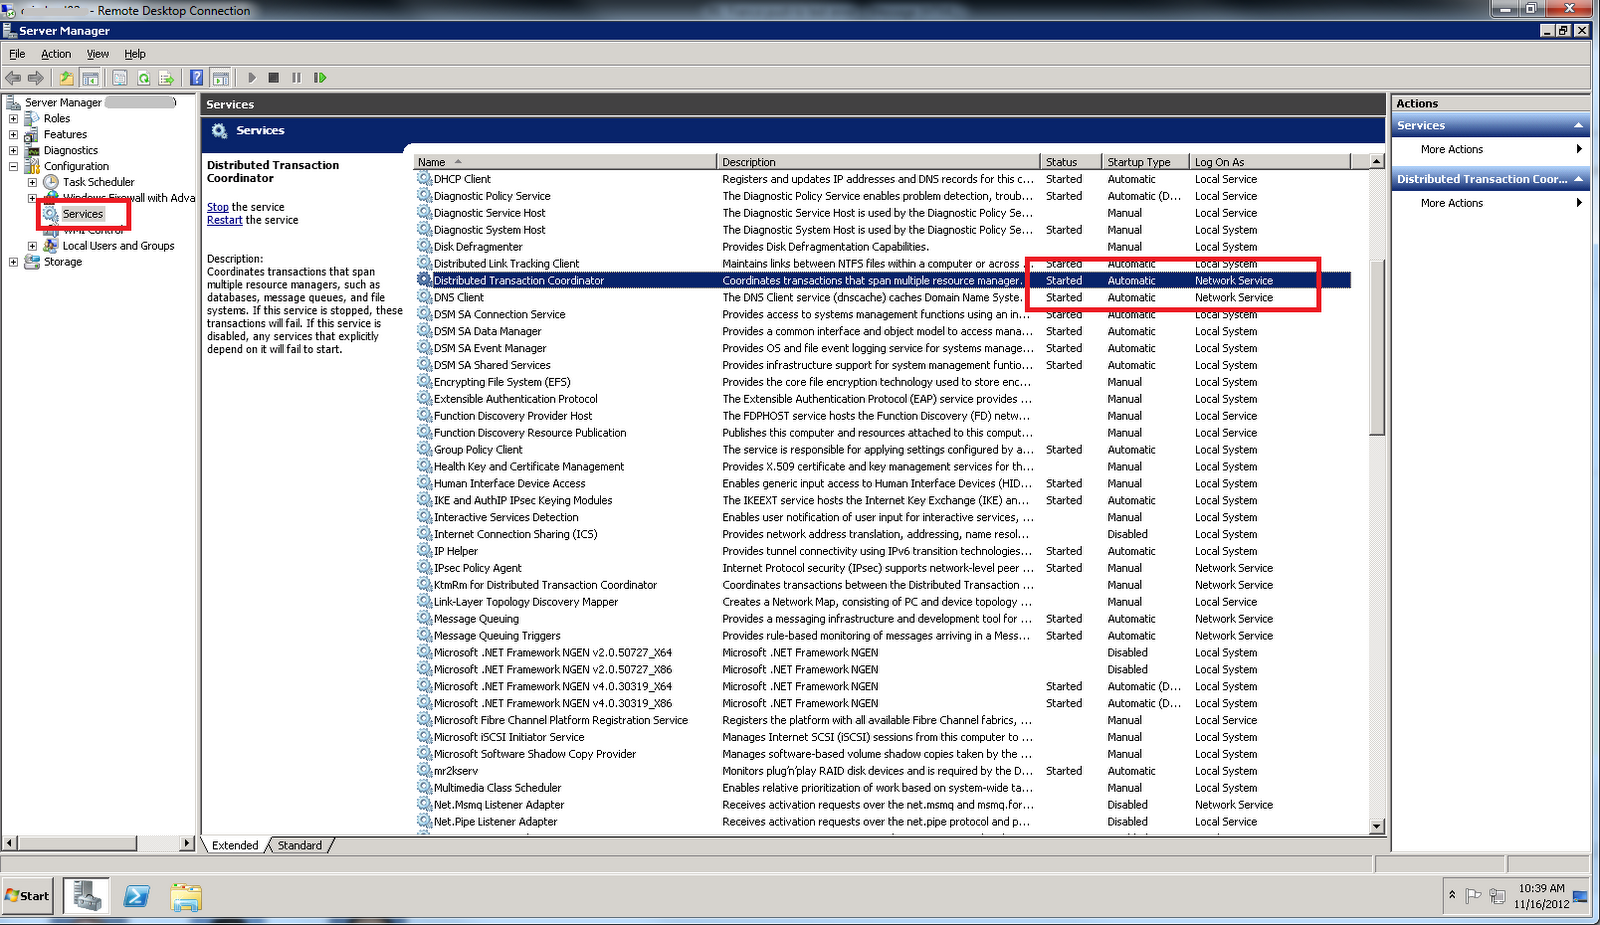Click the Start Service play icon
1600x925 pixels.
point(252,78)
